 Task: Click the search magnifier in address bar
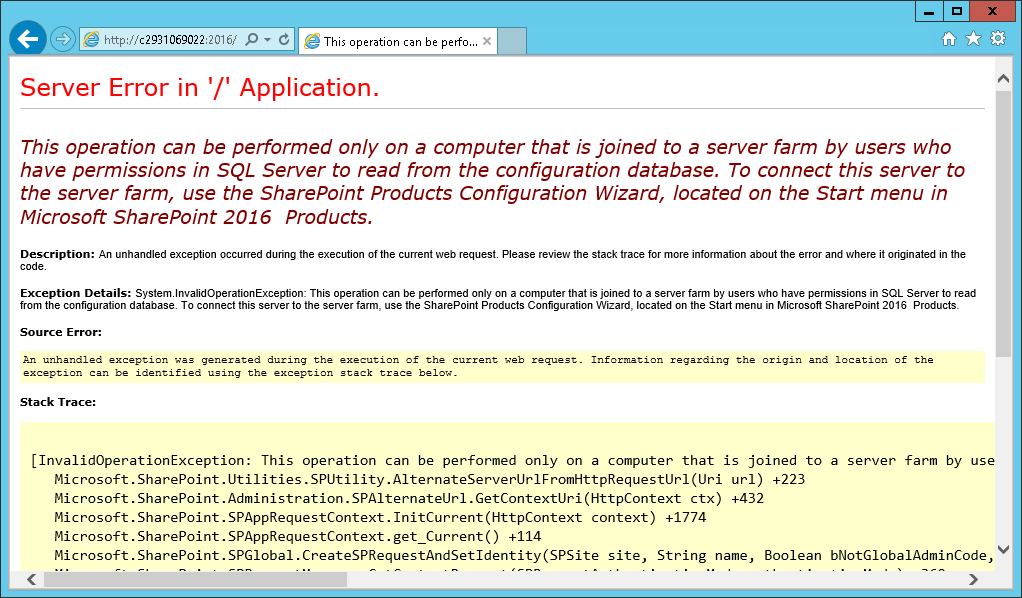point(251,40)
